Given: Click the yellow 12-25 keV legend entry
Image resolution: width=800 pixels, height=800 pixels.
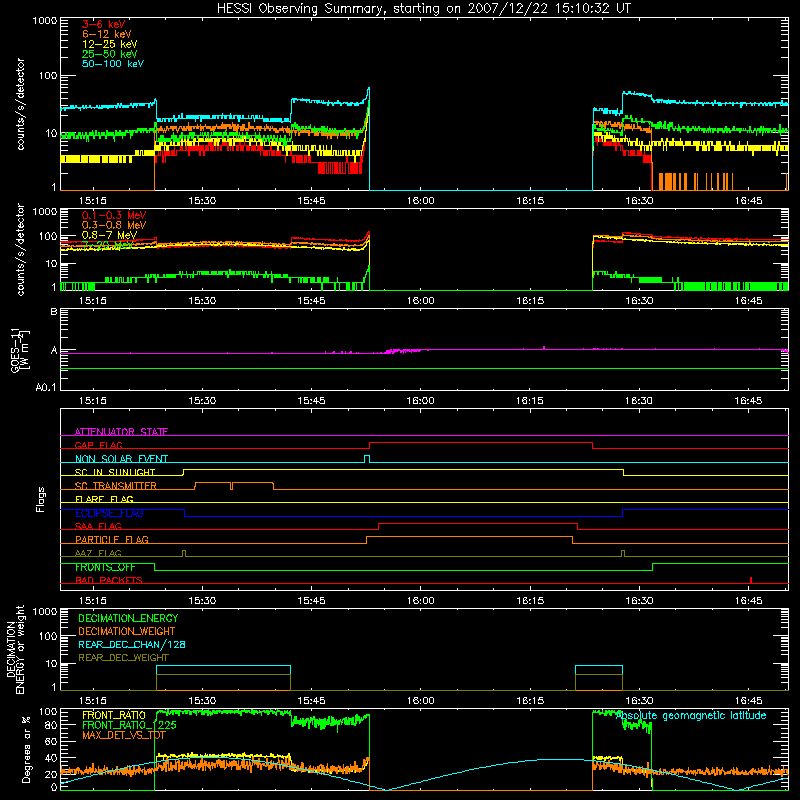Looking at the screenshot, I should (x=110, y=44).
